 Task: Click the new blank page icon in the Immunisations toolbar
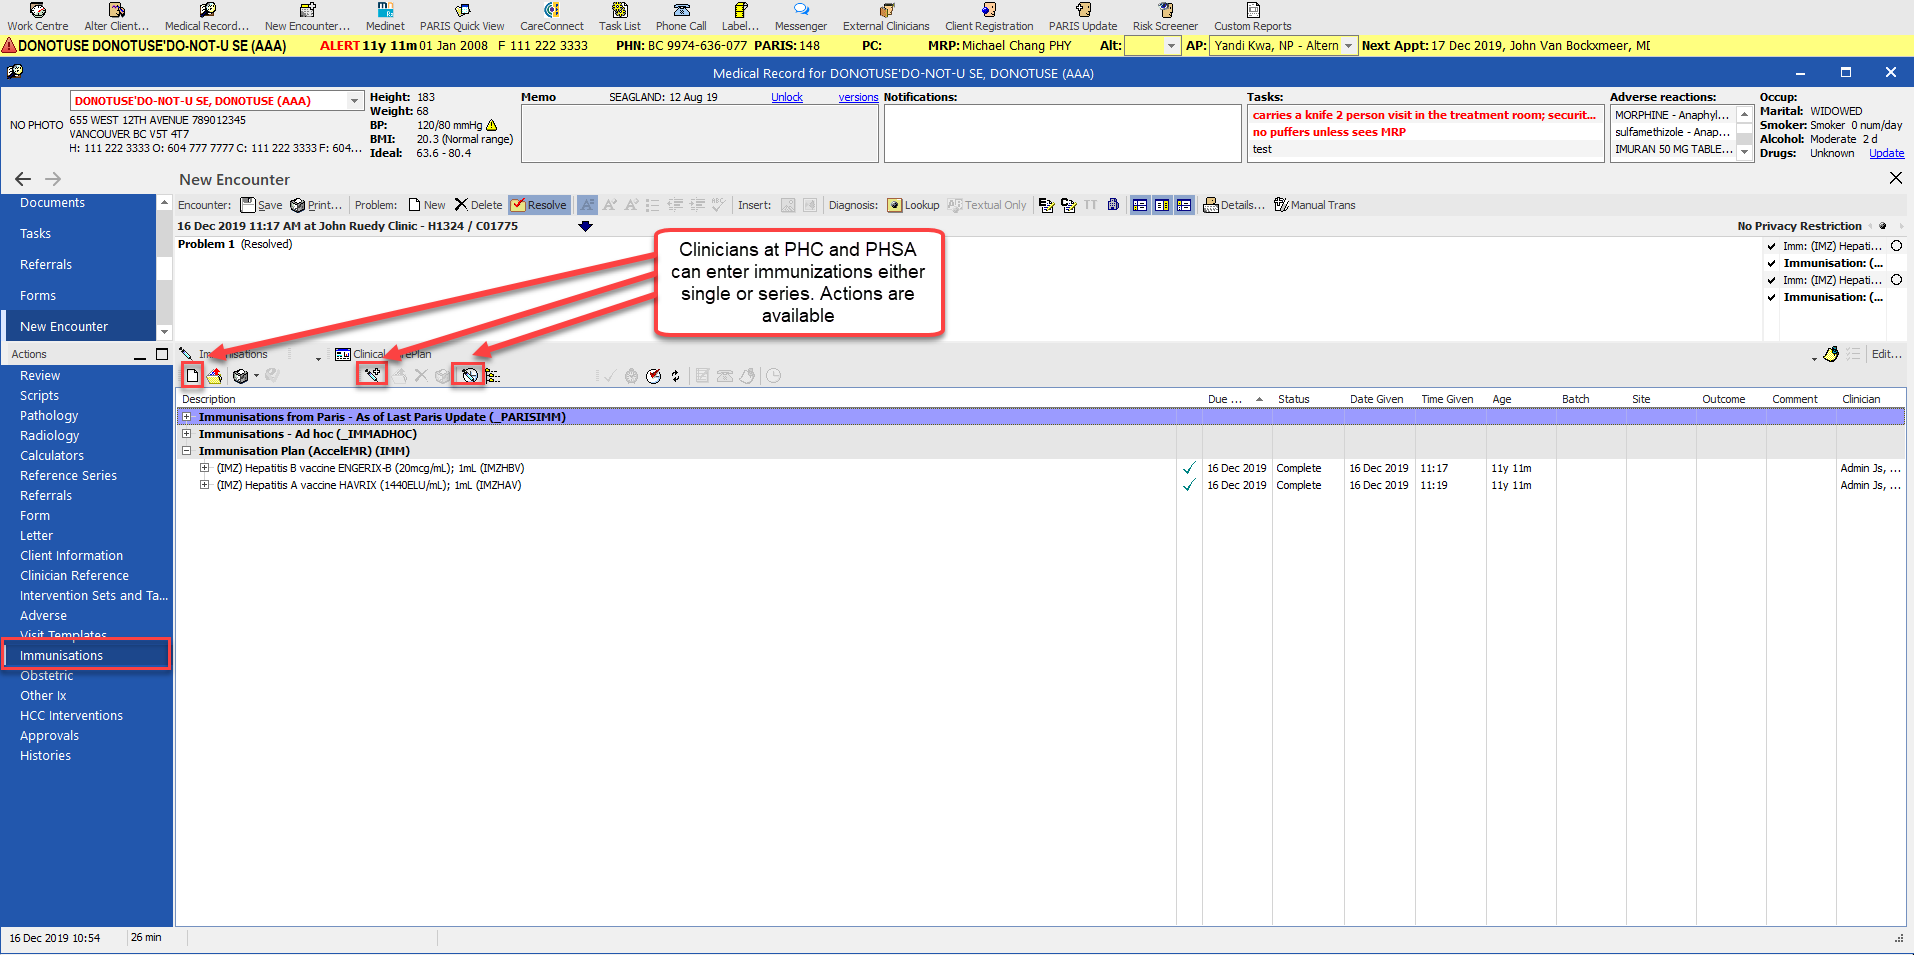pyautogui.click(x=192, y=376)
